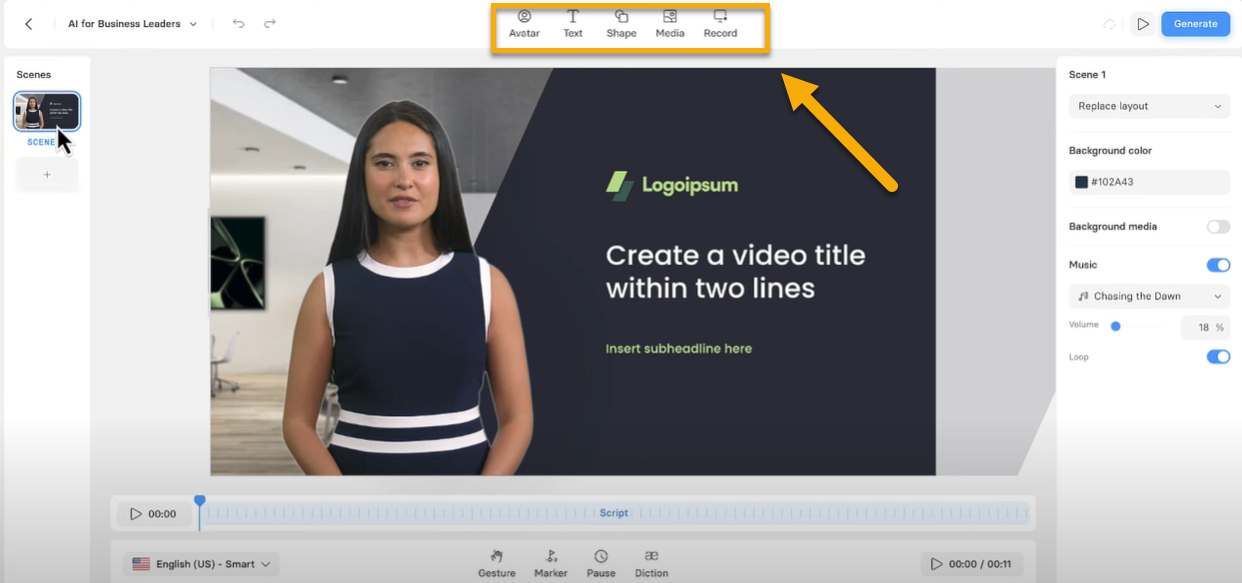Disable the Loop toggle
1242x583 pixels.
[1217, 357]
